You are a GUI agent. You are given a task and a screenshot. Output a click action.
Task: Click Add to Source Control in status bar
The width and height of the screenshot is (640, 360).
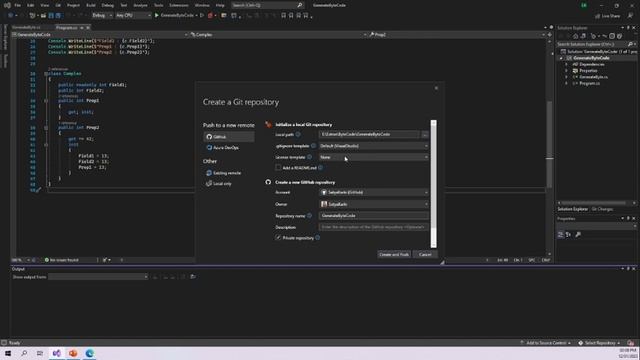pos(545,343)
